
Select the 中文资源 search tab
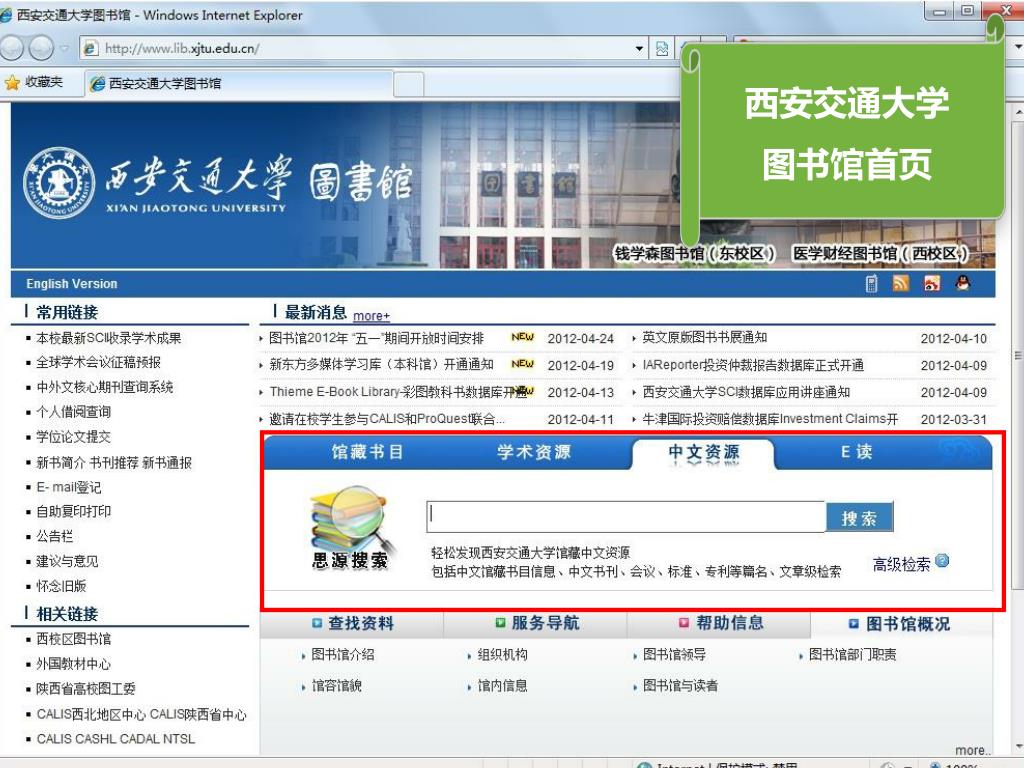point(703,453)
